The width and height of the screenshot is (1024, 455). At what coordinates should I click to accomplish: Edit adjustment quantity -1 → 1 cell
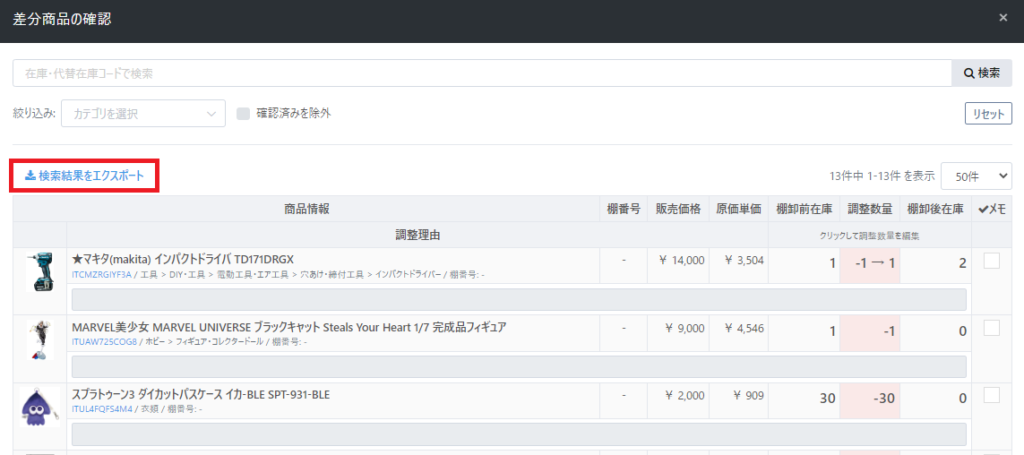pyautogui.click(x=870, y=264)
